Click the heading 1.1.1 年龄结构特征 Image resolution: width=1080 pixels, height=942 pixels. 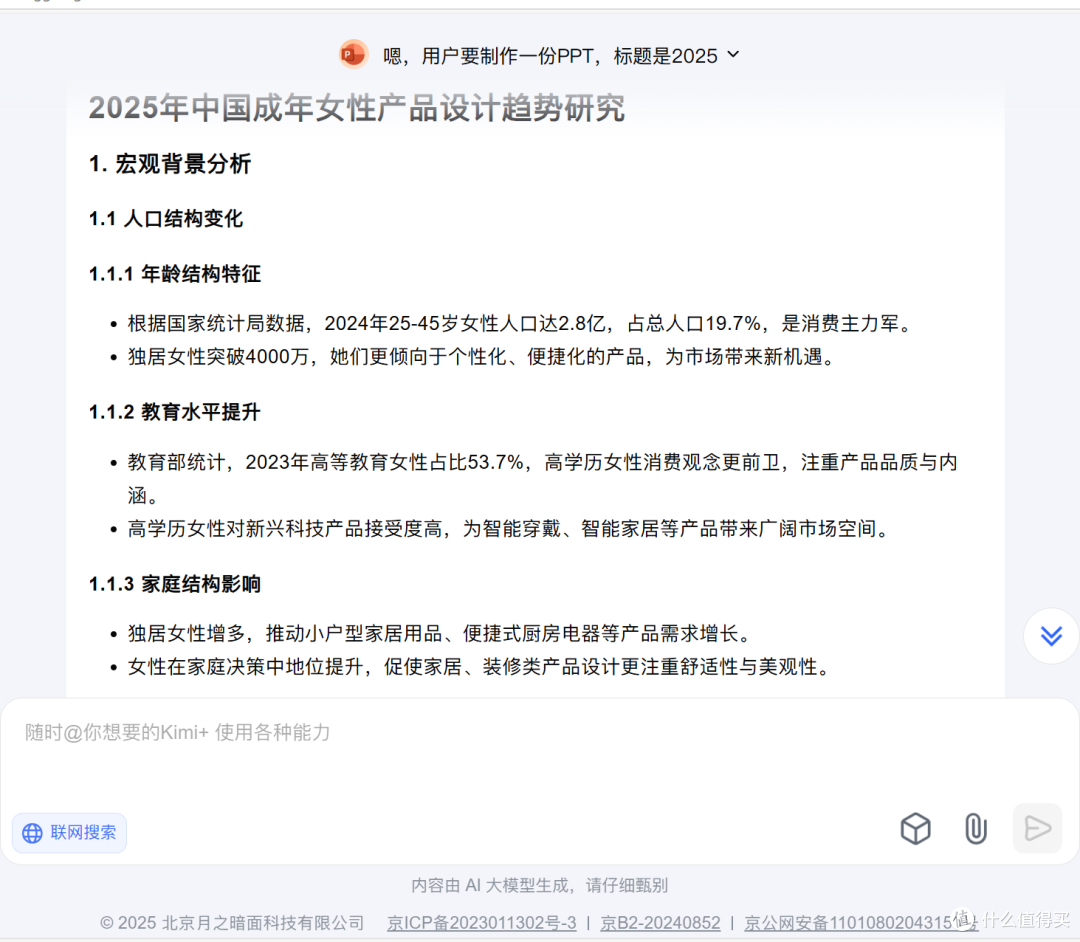click(175, 274)
